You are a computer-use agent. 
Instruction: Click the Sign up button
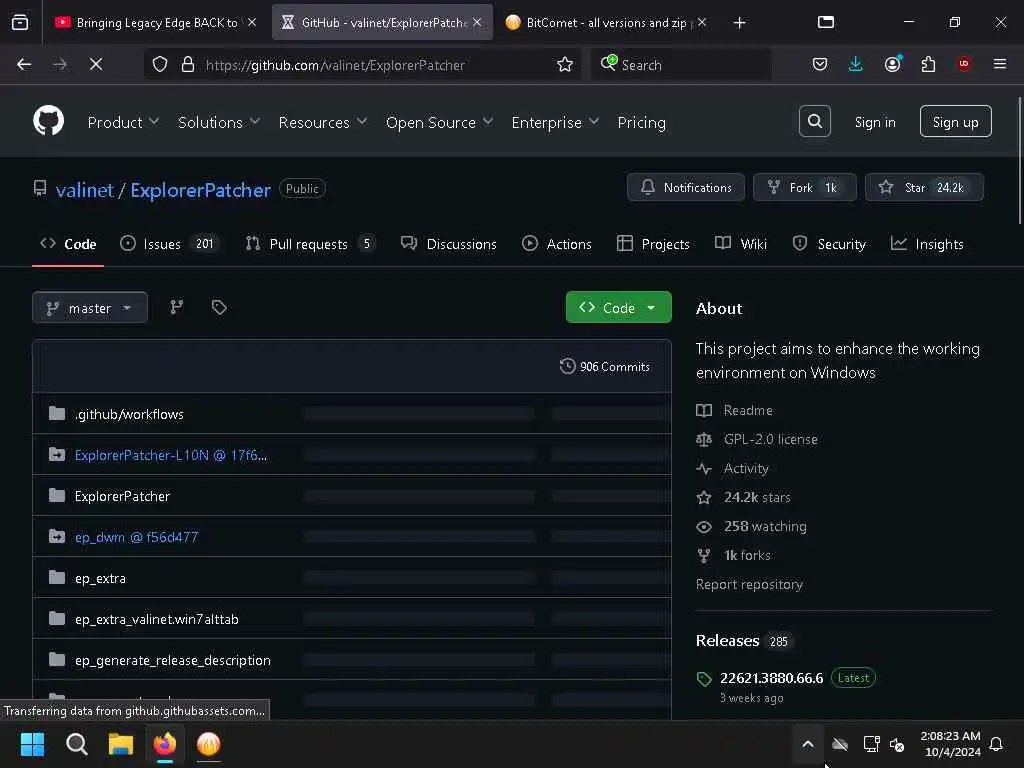point(955,121)
